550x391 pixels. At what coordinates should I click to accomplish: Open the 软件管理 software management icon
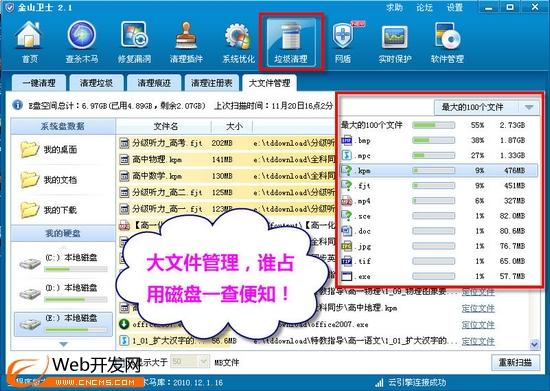click(x=447, y=42)
